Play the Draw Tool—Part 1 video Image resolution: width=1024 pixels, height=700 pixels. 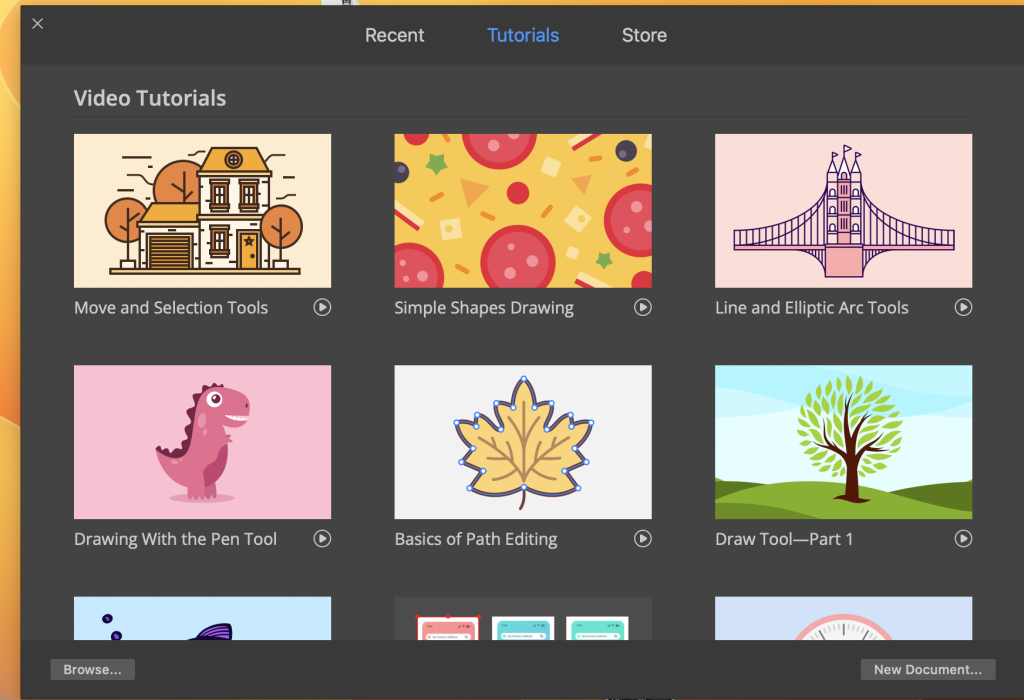[x=963, y=538]
